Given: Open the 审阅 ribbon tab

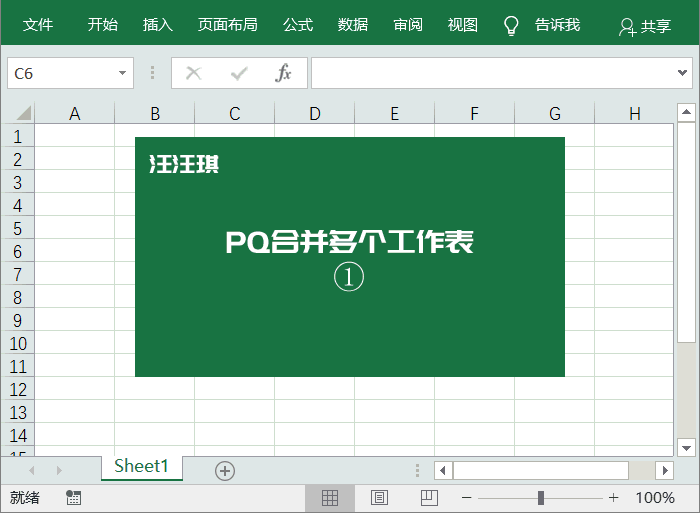Looking at the screenshot, I should click(x=408, y=25).
